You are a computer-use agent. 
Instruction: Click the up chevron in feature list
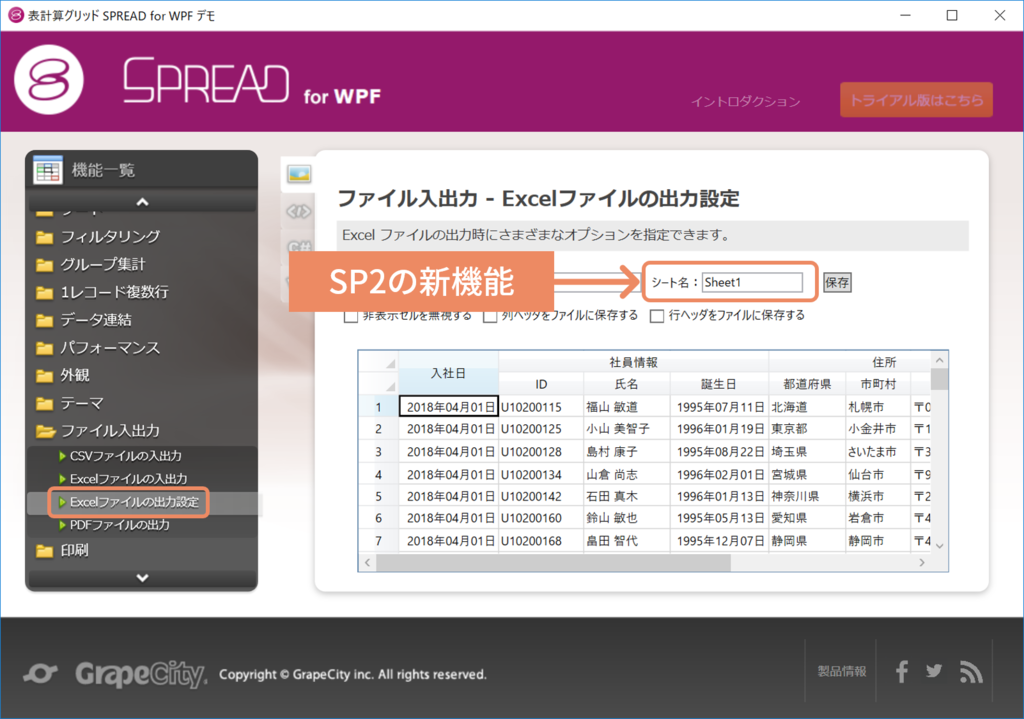pyautogui.click(x=142, y=202)
